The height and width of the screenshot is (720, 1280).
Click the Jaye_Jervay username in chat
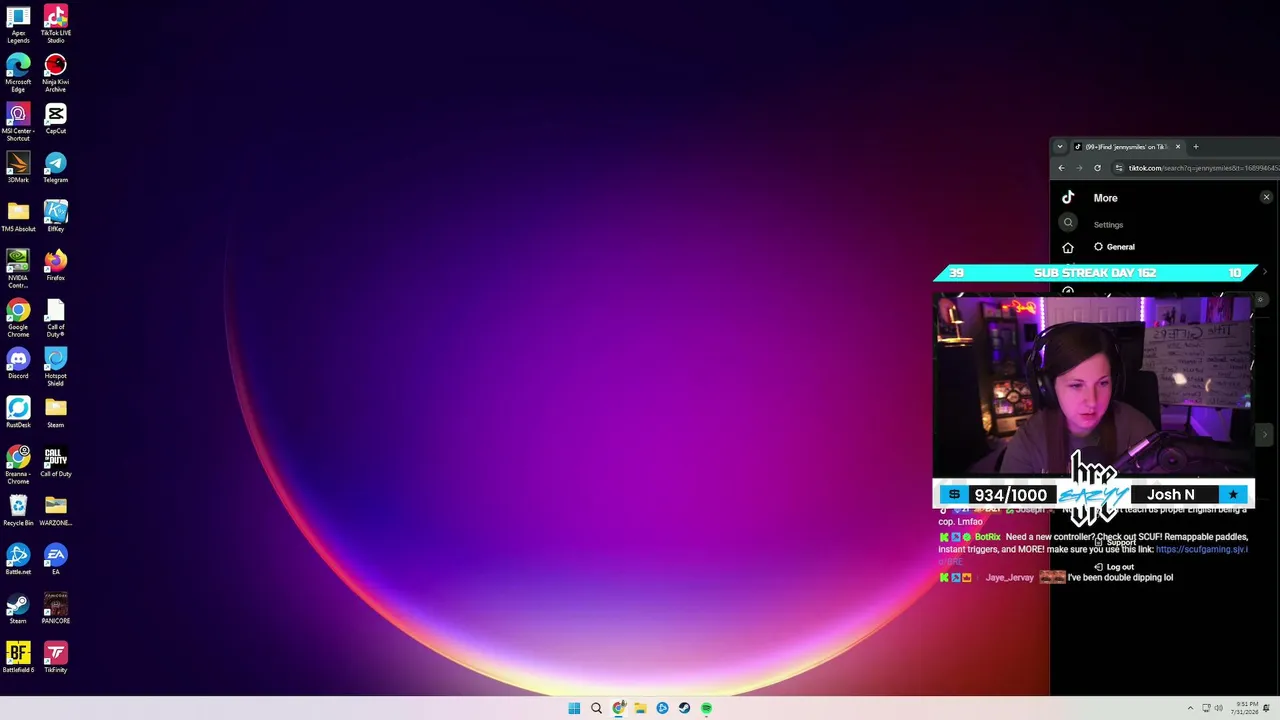[1009, 577]
